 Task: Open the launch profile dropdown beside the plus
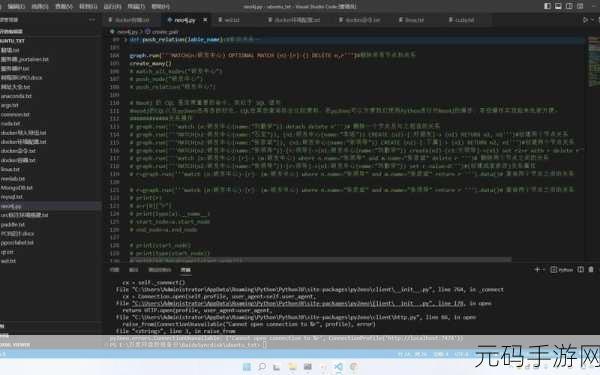point(543,270)
